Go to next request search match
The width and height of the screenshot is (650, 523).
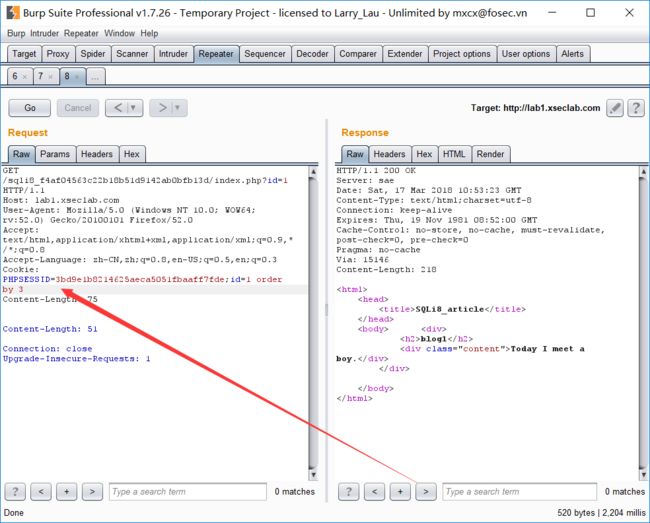pyautogui.click(x=92, y=492)
